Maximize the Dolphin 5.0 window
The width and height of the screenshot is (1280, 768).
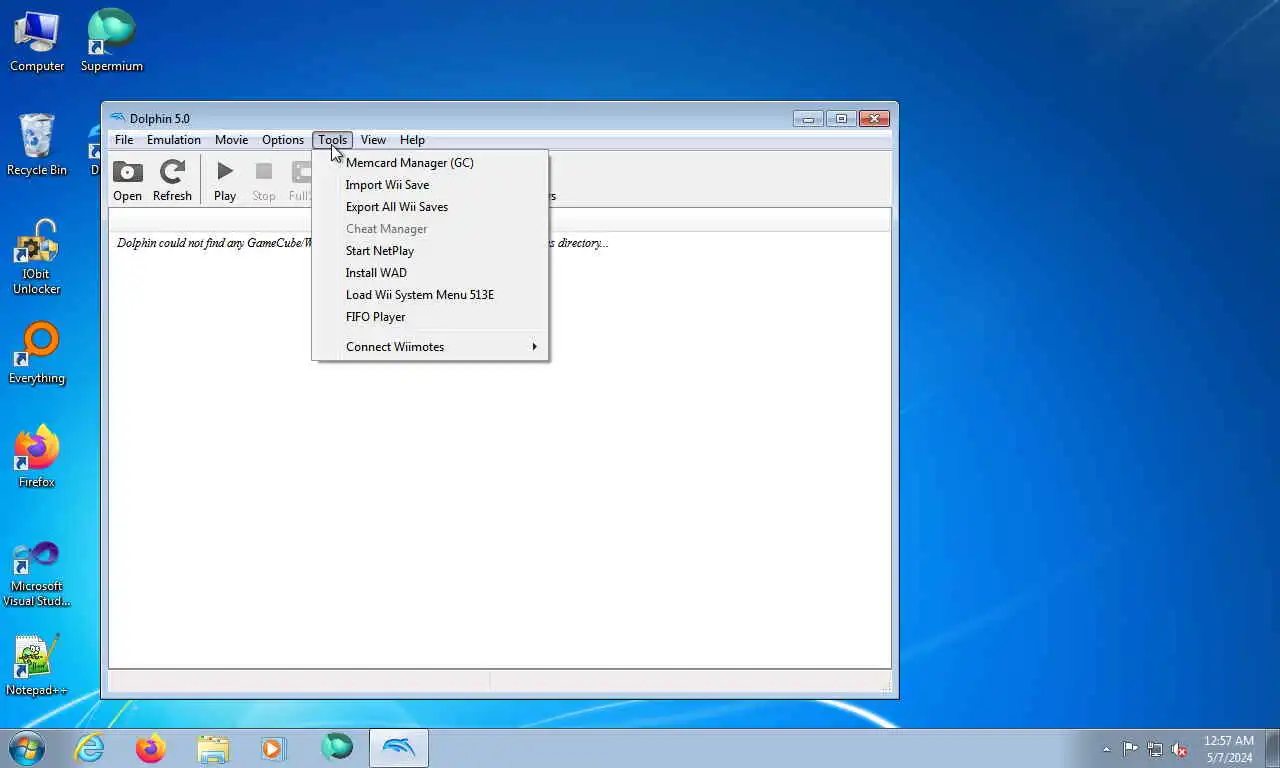(841, 118)
